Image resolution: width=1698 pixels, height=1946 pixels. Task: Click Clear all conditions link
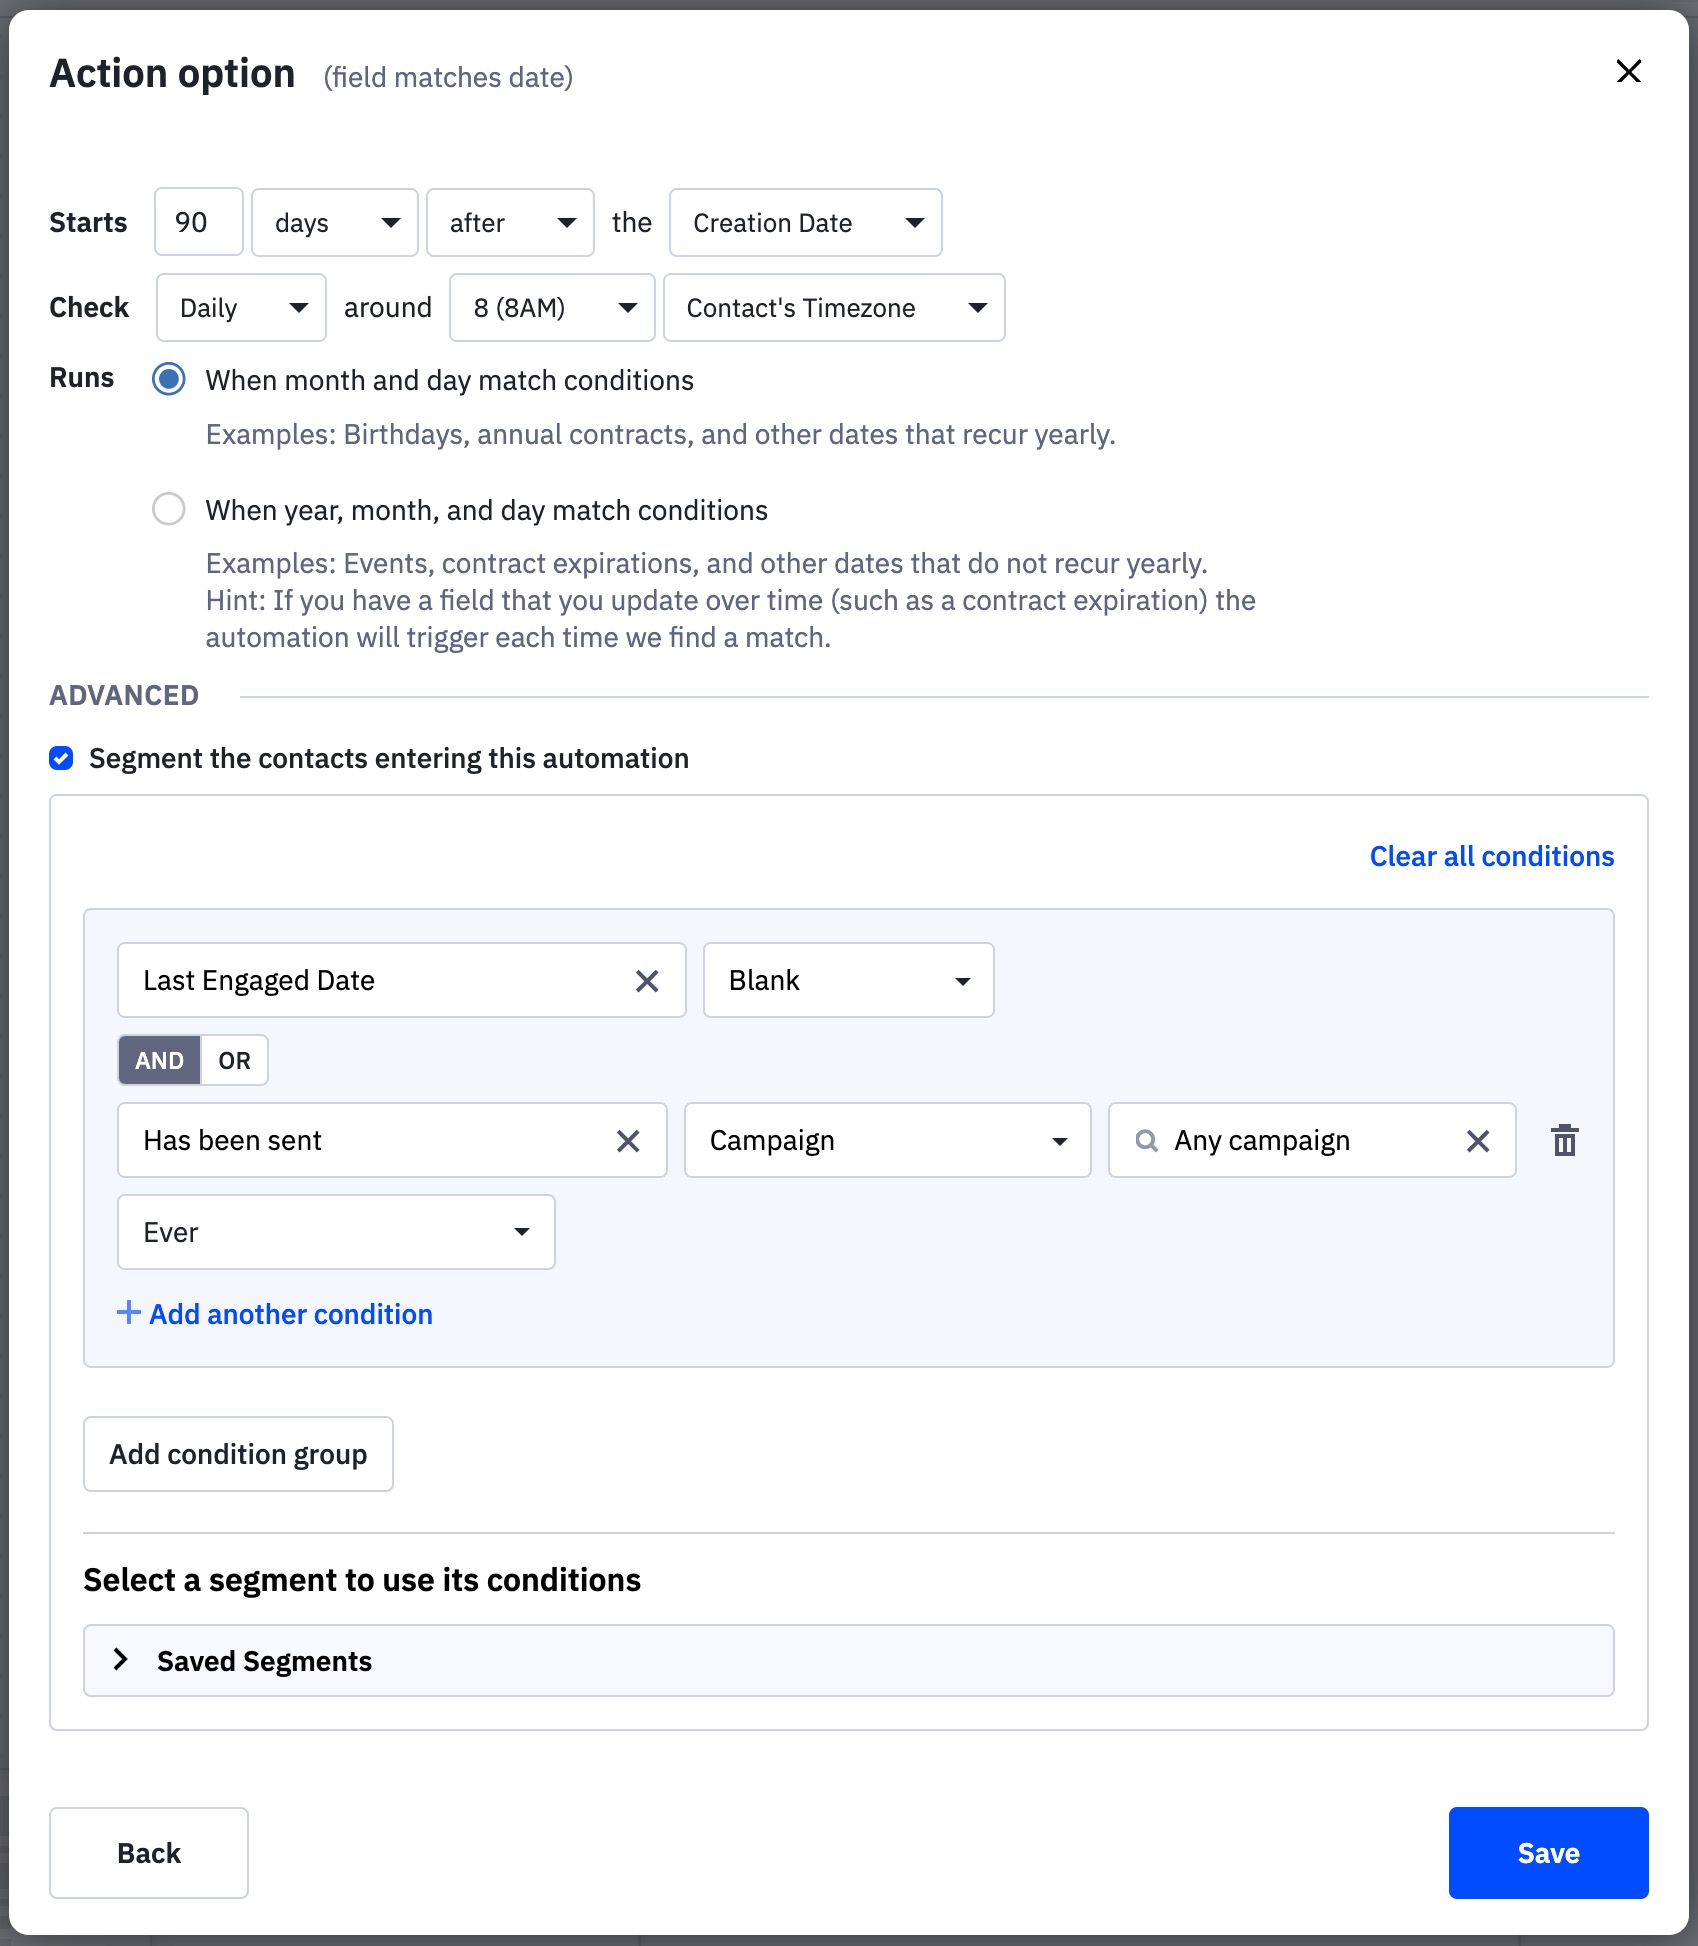coord(1491,856)
